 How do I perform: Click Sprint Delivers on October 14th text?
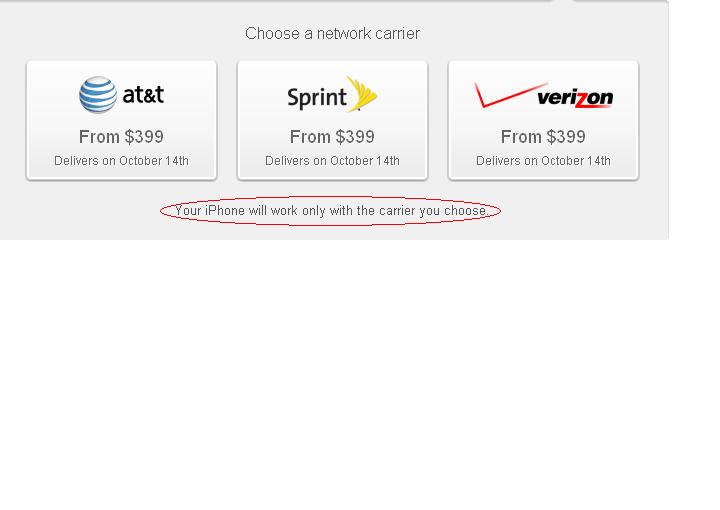332,161
